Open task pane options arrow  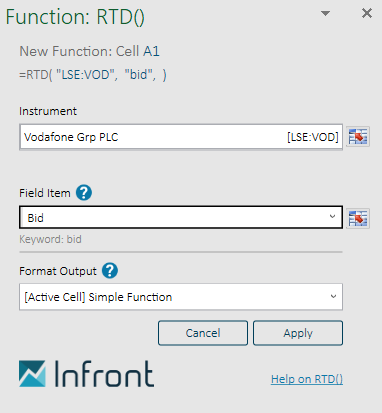tap(325, 13)
